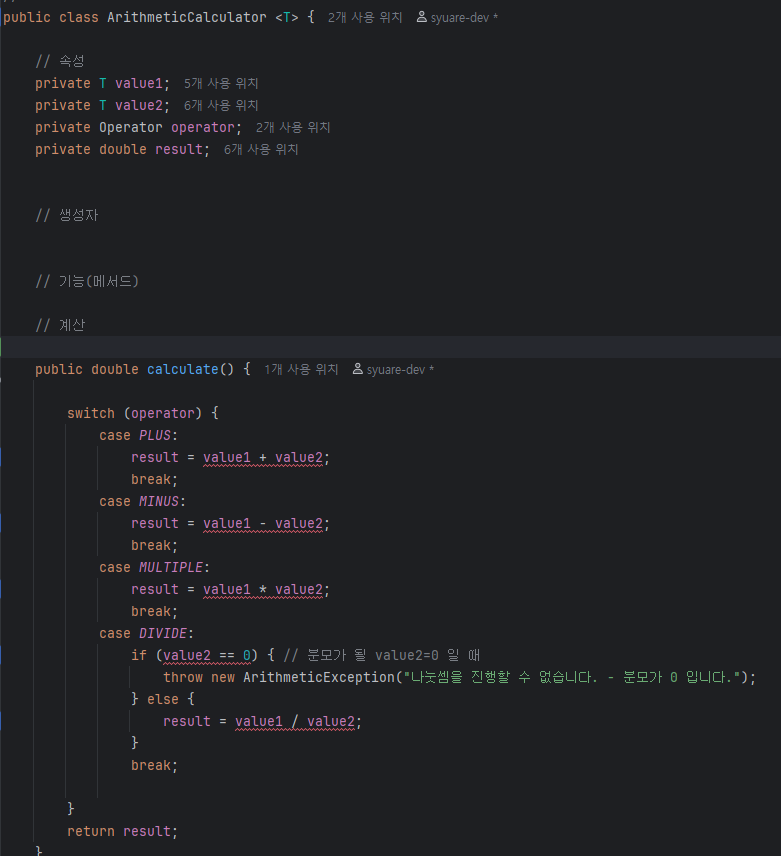Click the '나눗셈을 진행할 수 없습니다' string literal
This screenshot has width=781, height=856.
coord(572,677)
